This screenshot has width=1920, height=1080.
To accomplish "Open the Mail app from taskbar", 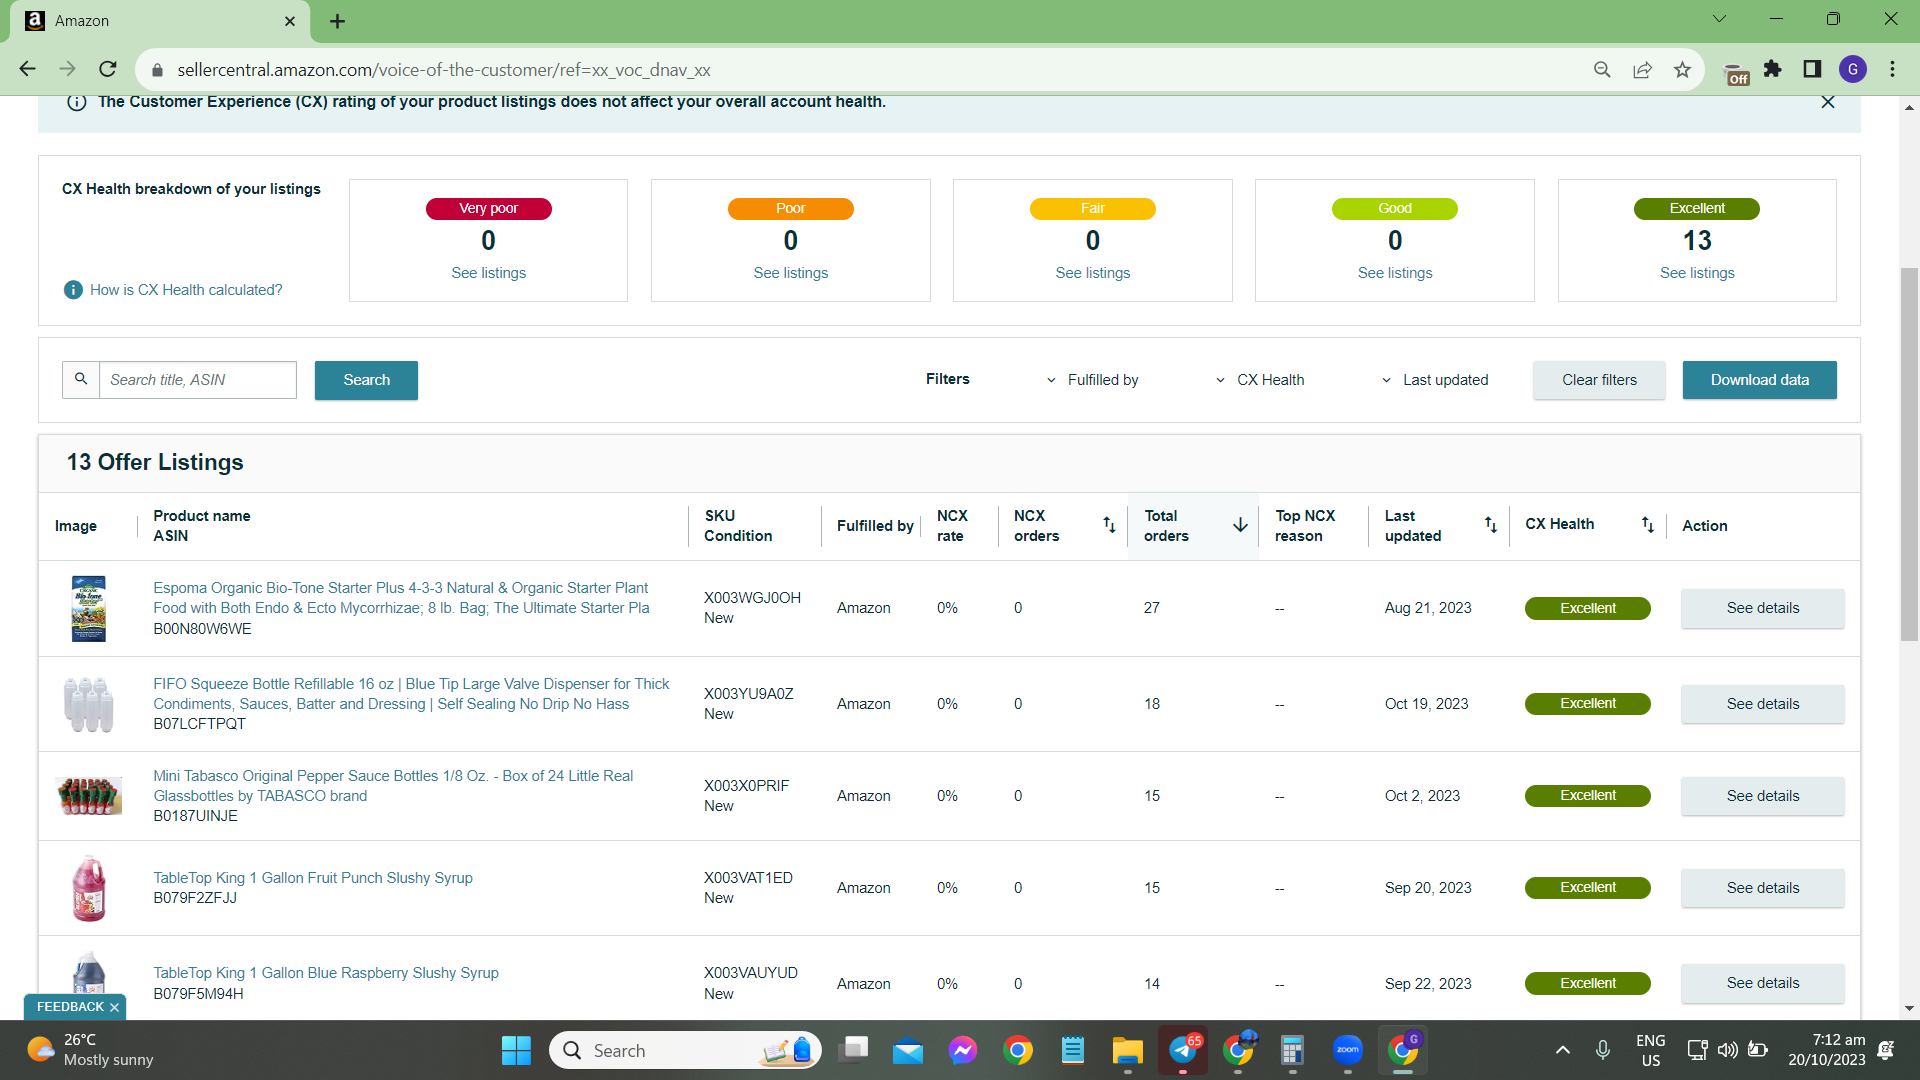I will (908, 1051).
